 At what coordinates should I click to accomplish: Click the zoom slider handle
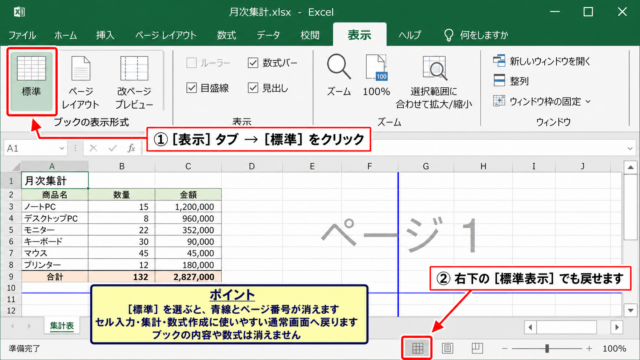(547, 348)
